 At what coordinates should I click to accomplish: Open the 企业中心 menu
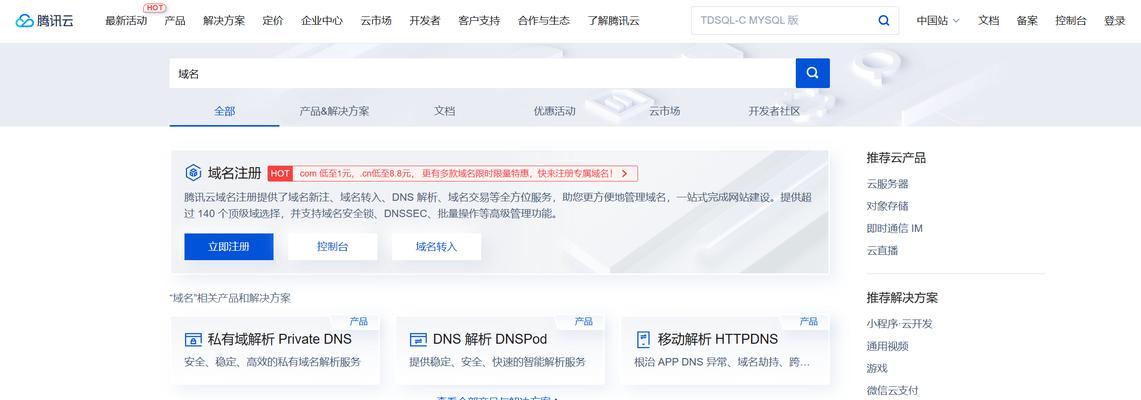[x=322, y=20]
